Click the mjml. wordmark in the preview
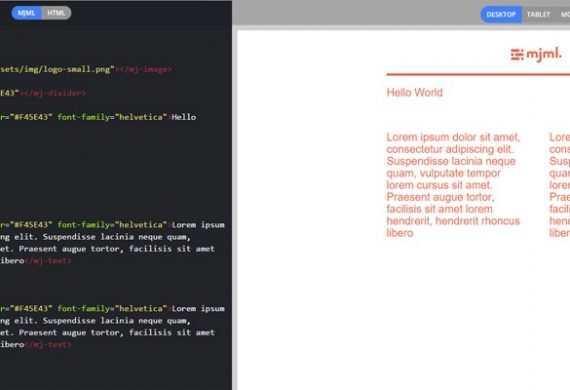 (x=544, y=55)
